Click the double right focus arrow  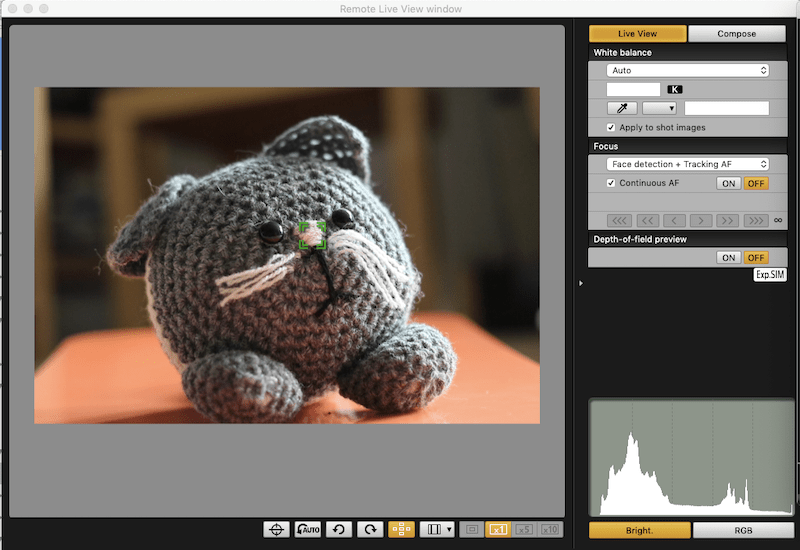click(728, 220)
